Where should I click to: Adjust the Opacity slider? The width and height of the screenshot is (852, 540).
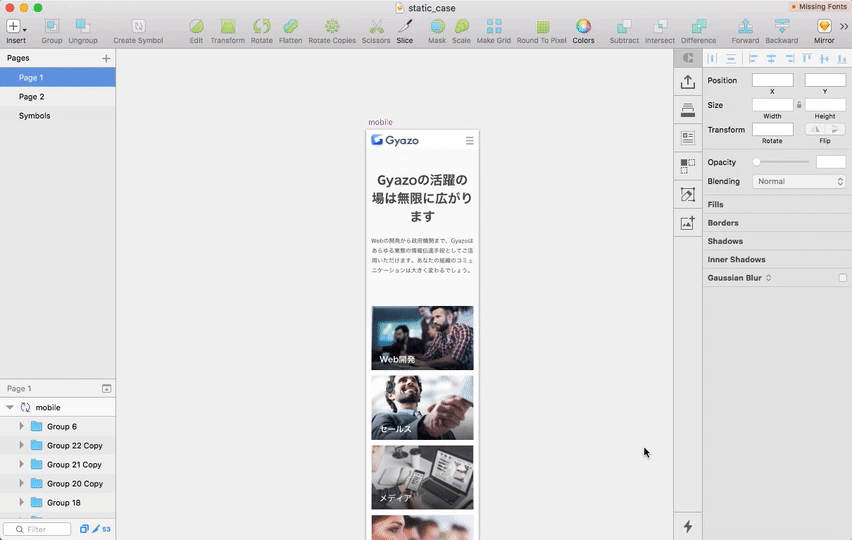point(782,162)
